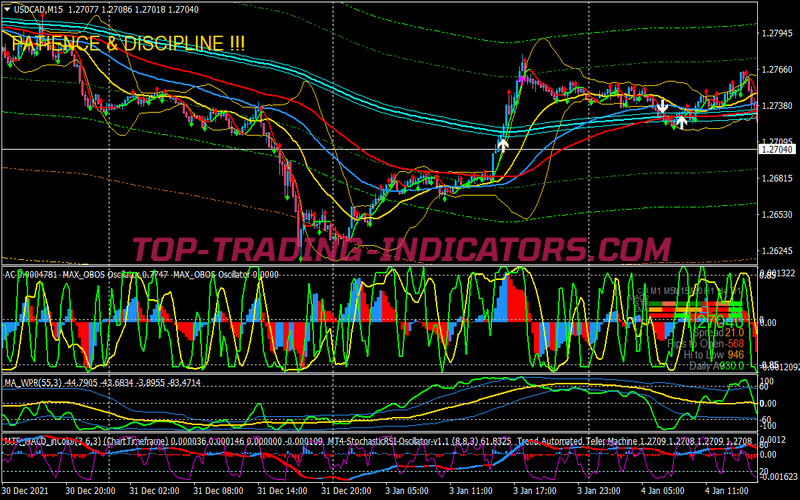
Task: Click the M1 M5 M15 timeframe header row
Action: 689,291
